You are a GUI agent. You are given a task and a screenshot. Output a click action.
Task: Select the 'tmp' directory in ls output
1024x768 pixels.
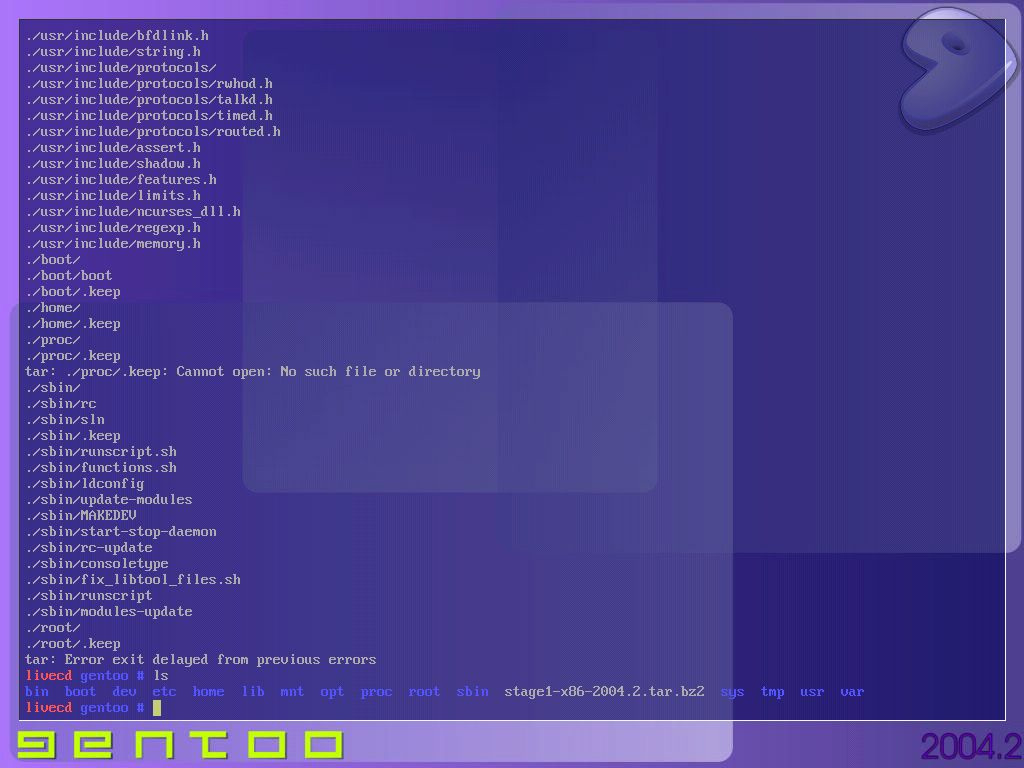tap(773, 692)
